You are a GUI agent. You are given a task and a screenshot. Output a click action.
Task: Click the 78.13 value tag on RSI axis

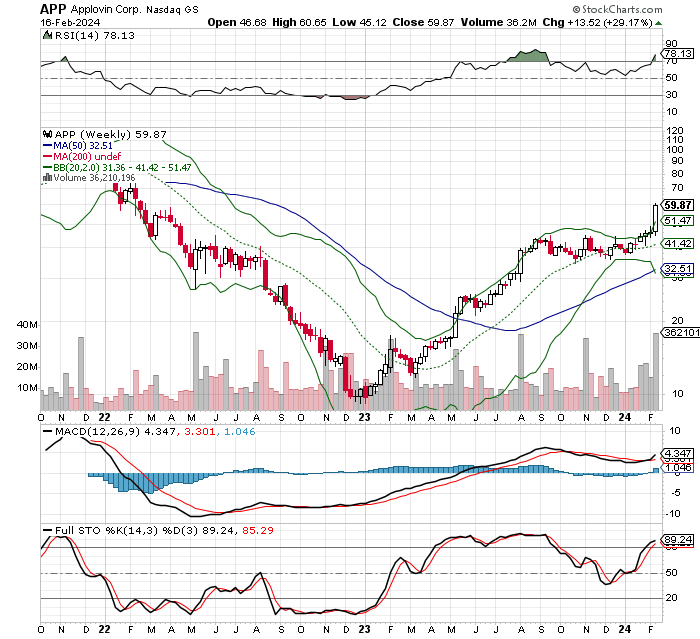678,54
